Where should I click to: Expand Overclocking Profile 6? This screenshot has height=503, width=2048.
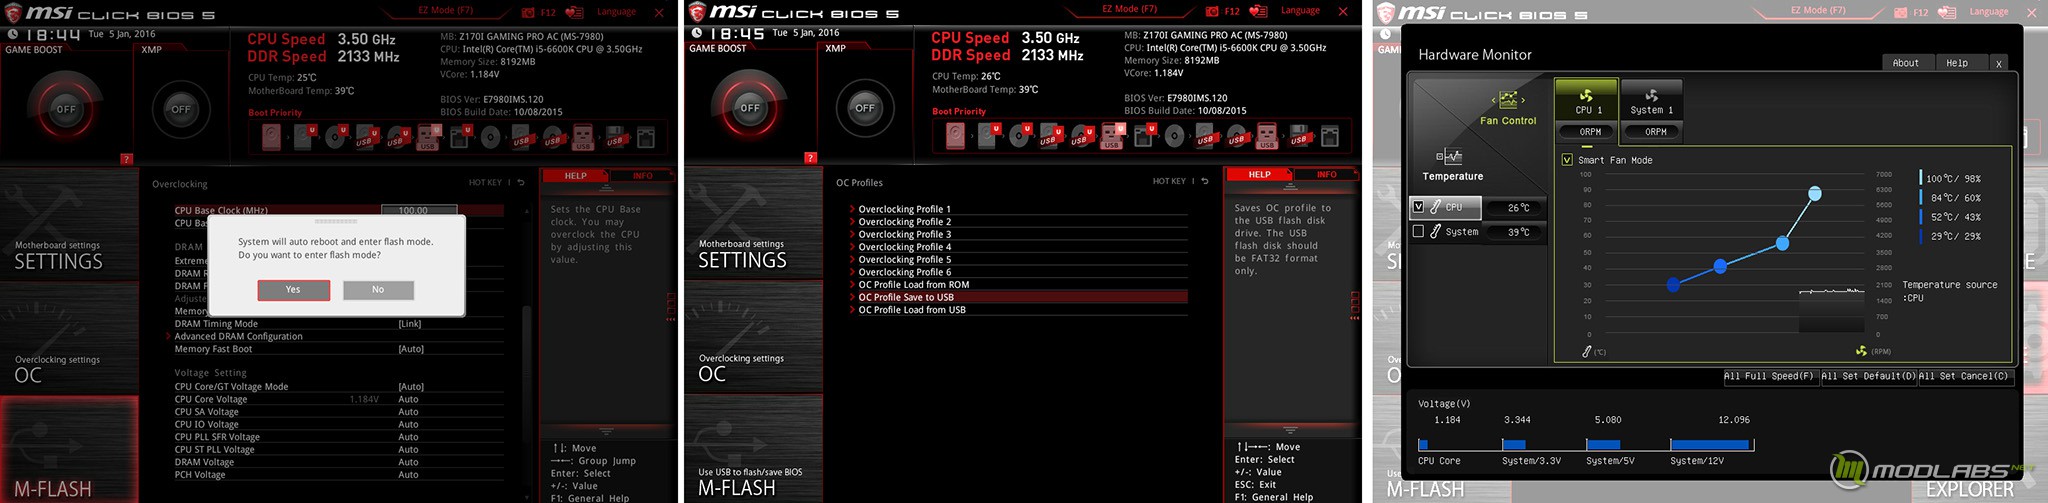click(1018, 272)
